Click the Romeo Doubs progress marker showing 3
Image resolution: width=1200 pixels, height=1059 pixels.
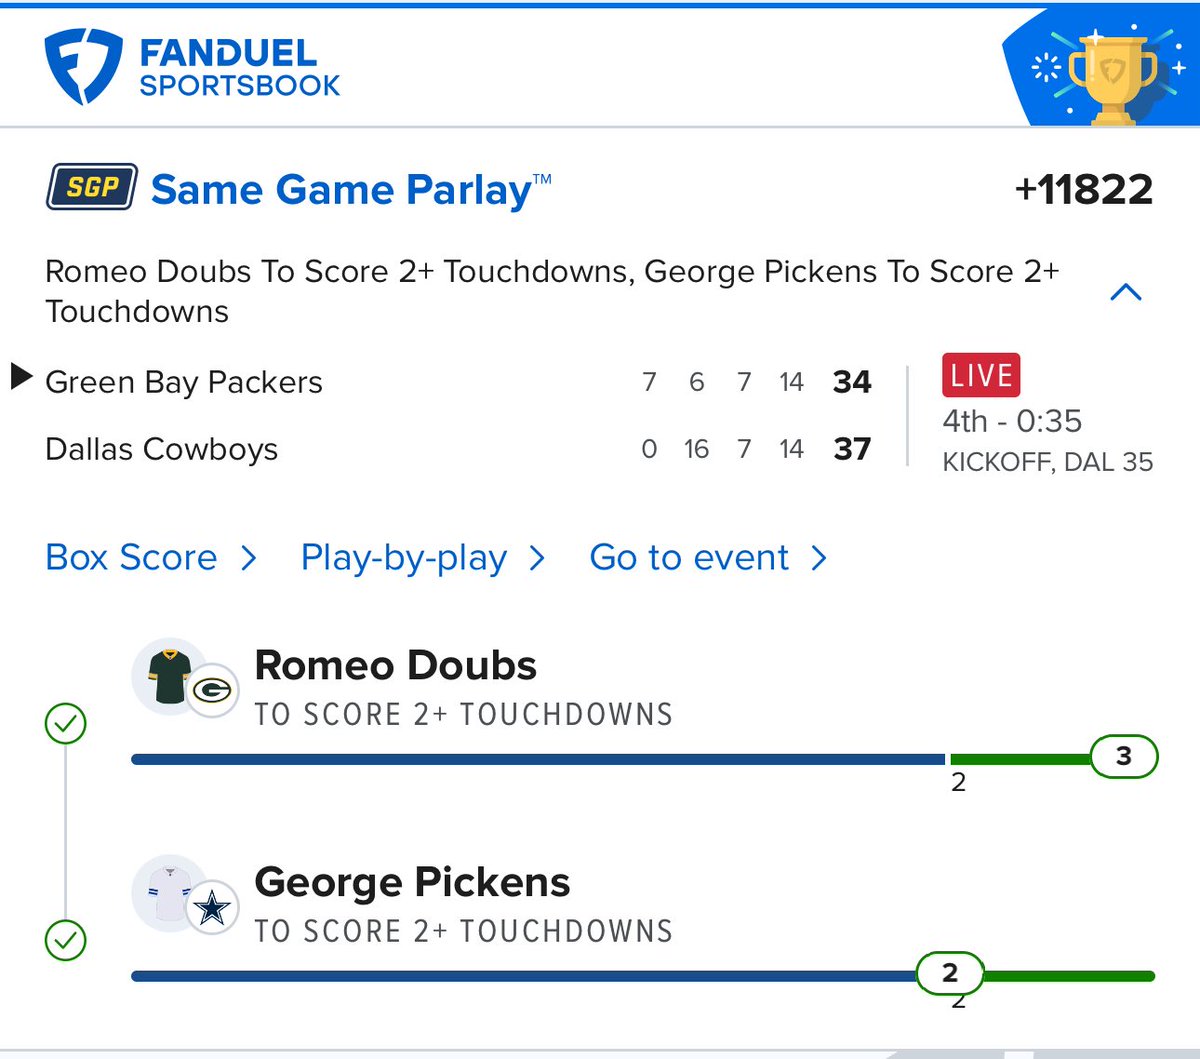click(1123, 756)
